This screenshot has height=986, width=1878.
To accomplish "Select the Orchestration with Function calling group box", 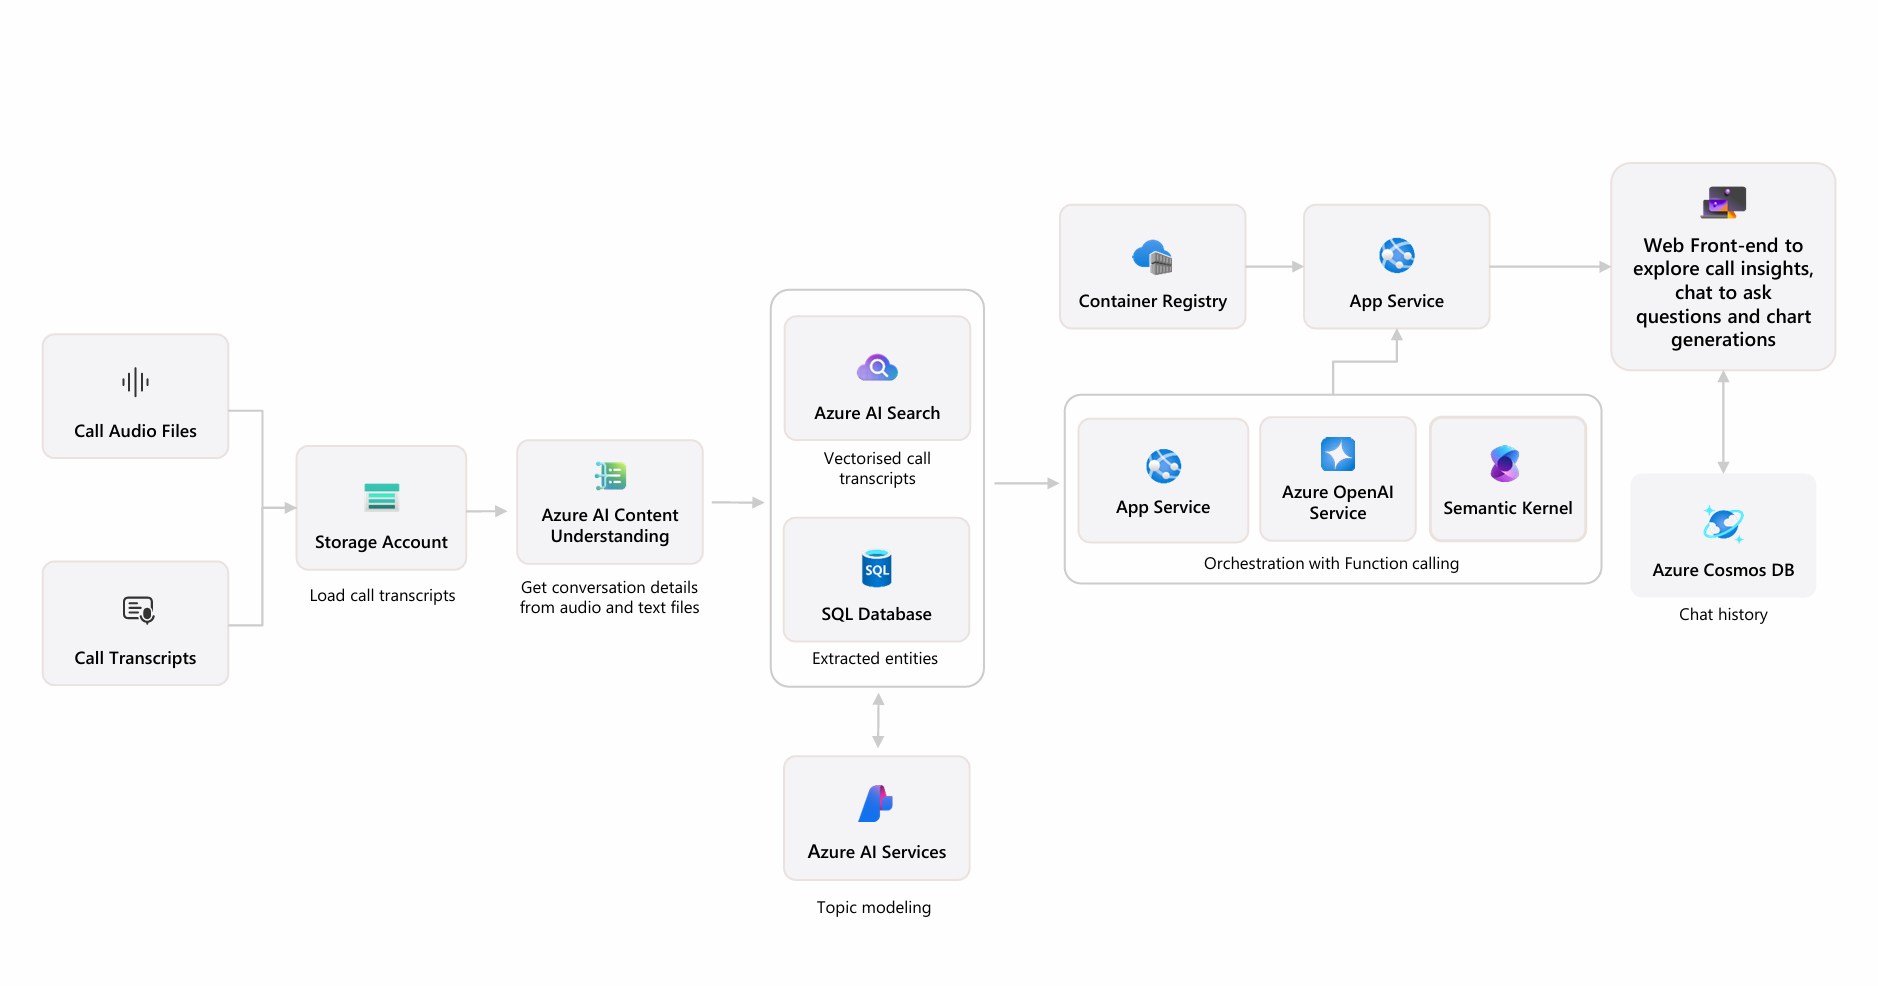I will (x=1333, y=563).
